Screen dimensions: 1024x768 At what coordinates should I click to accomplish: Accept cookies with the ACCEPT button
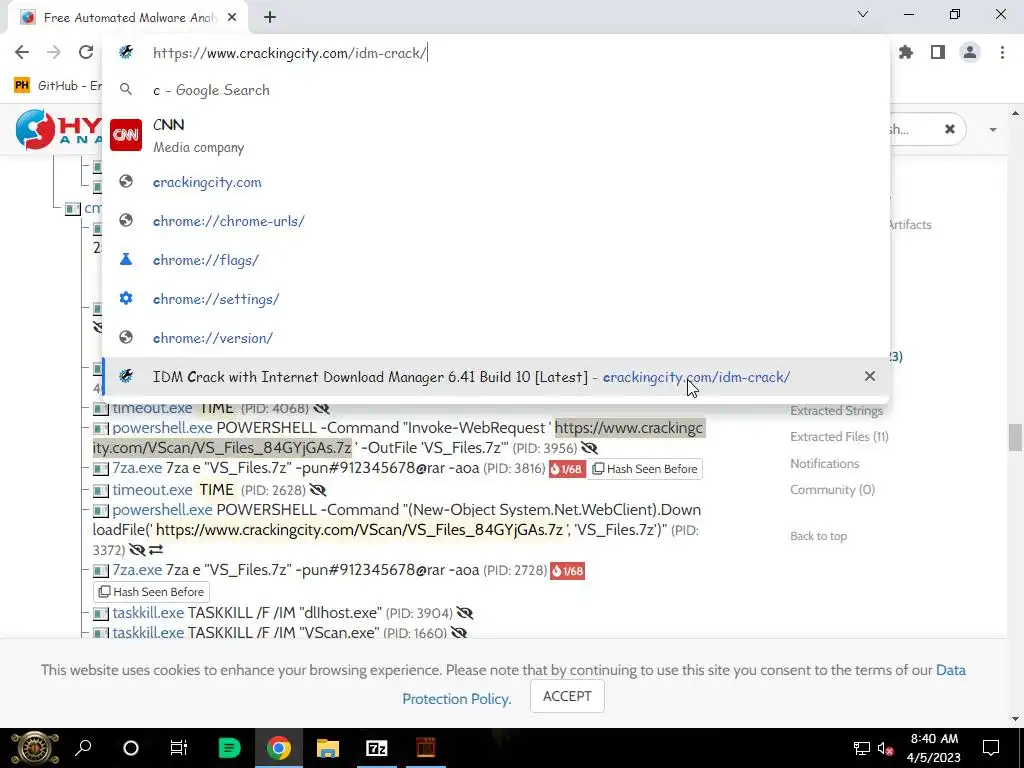(567, 697)
